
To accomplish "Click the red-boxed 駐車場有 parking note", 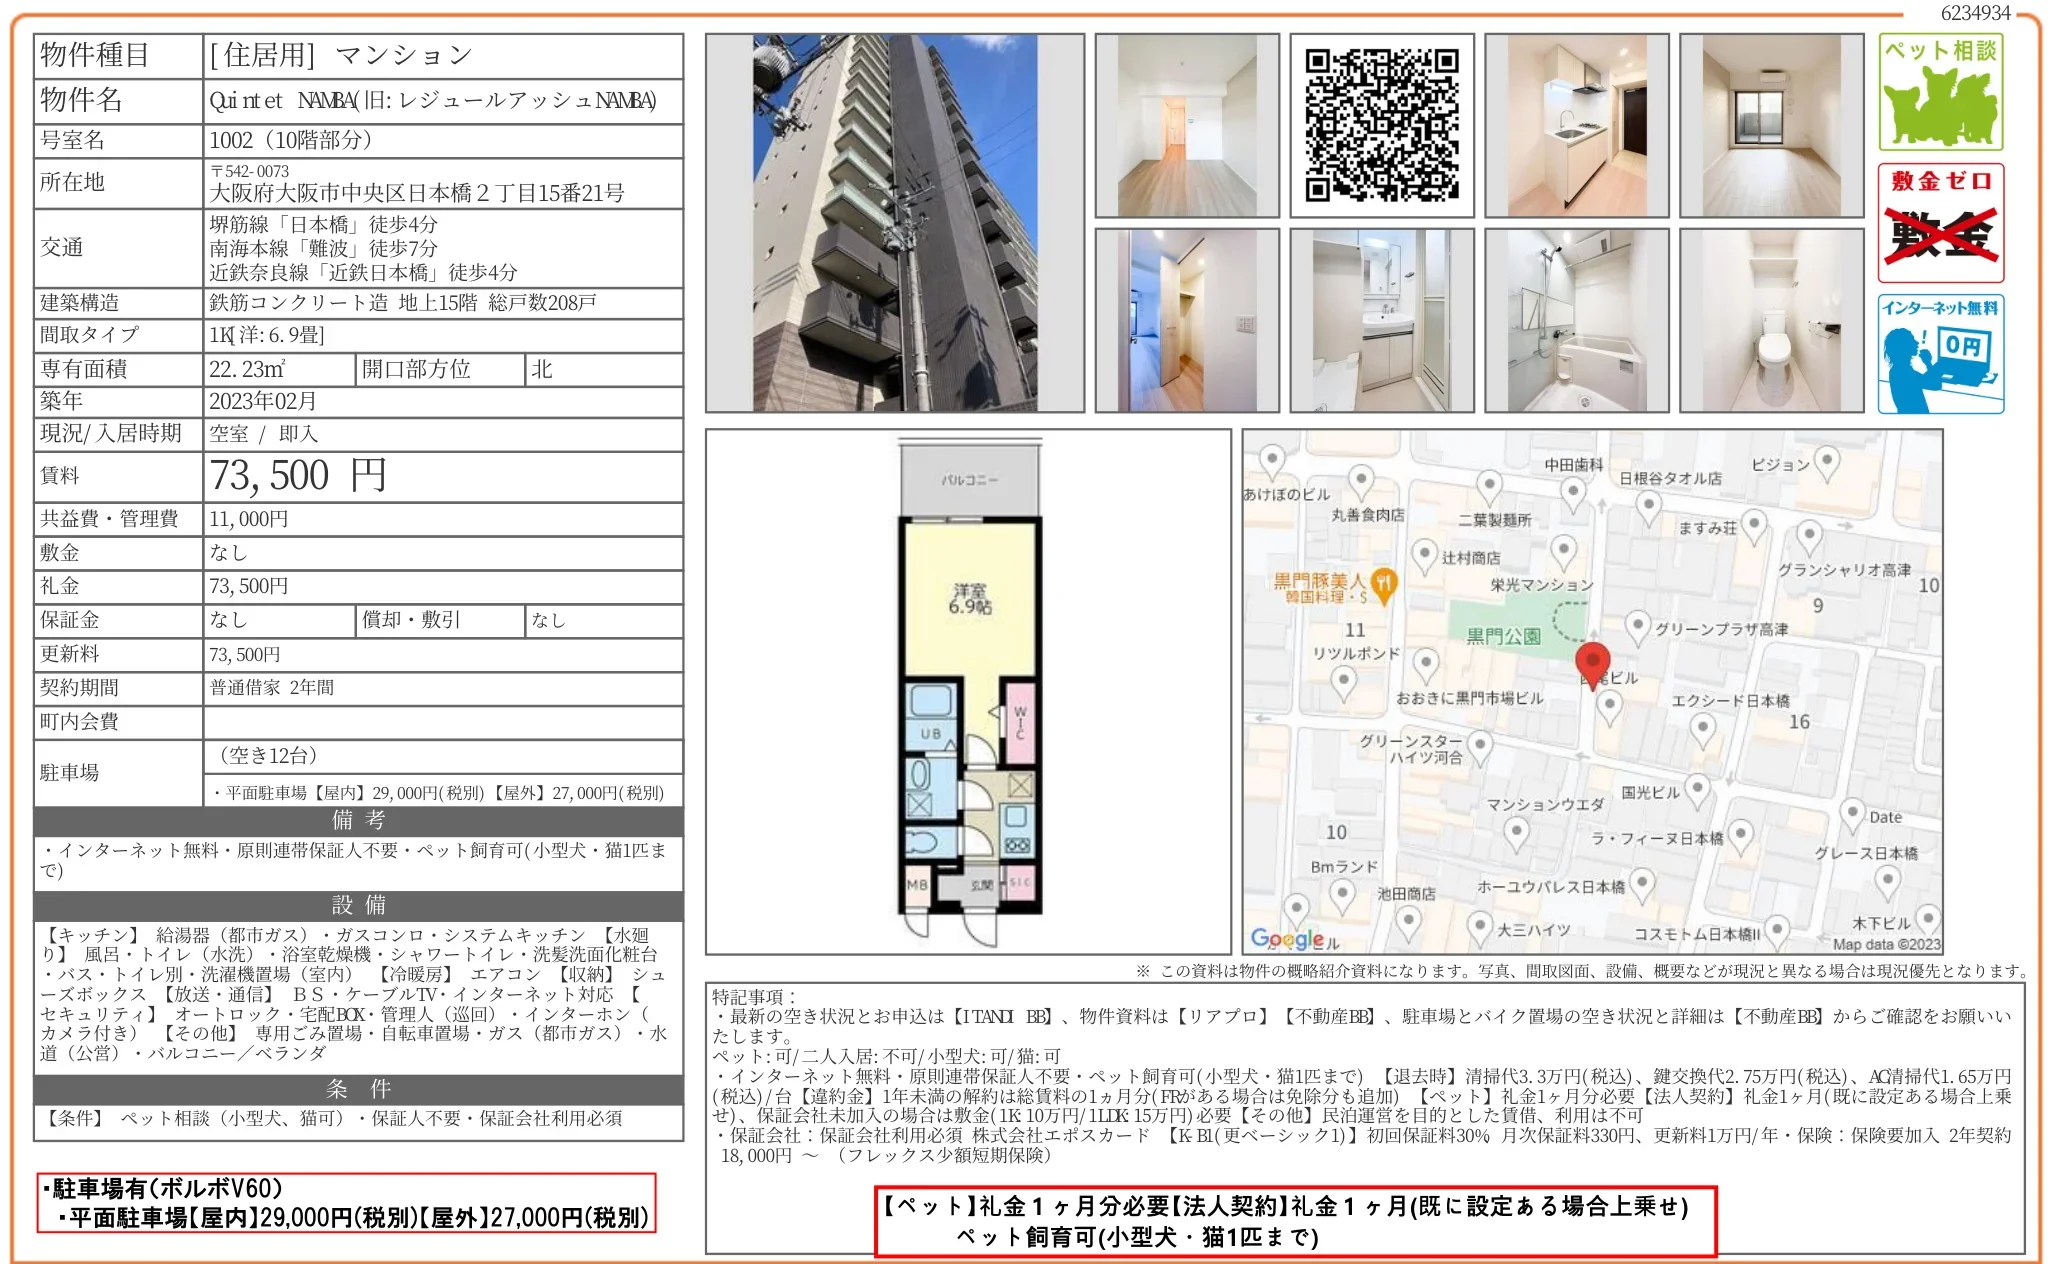I will click(x=346, y=1203).
